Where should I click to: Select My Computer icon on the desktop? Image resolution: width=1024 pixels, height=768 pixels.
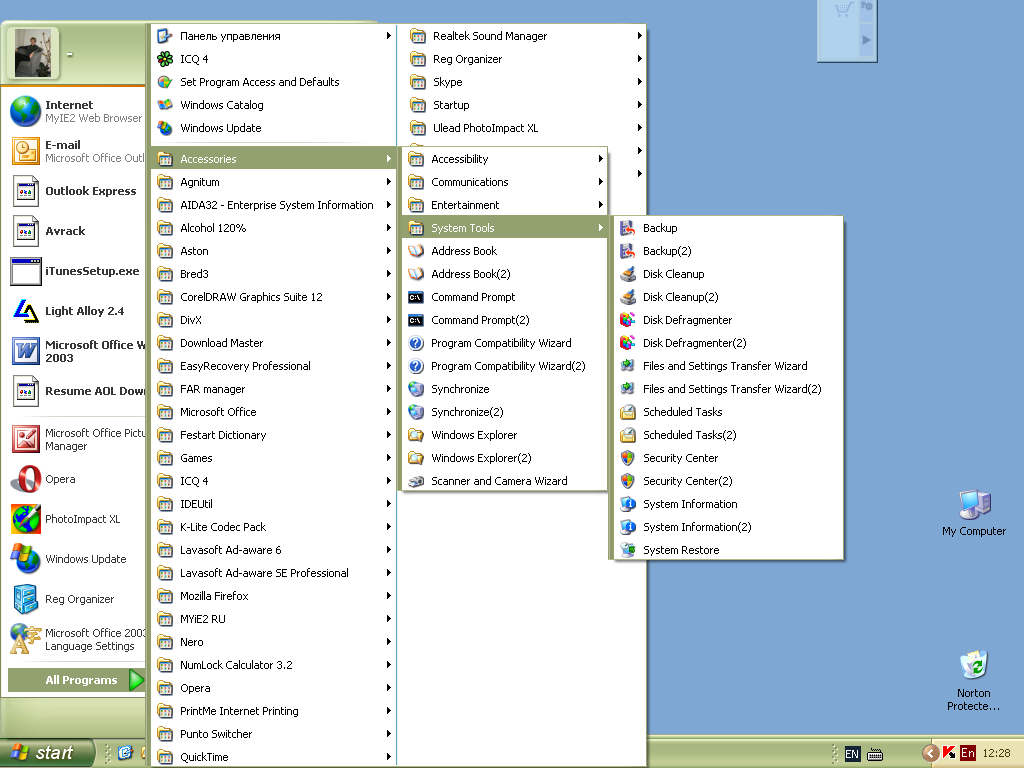point(974,513)
